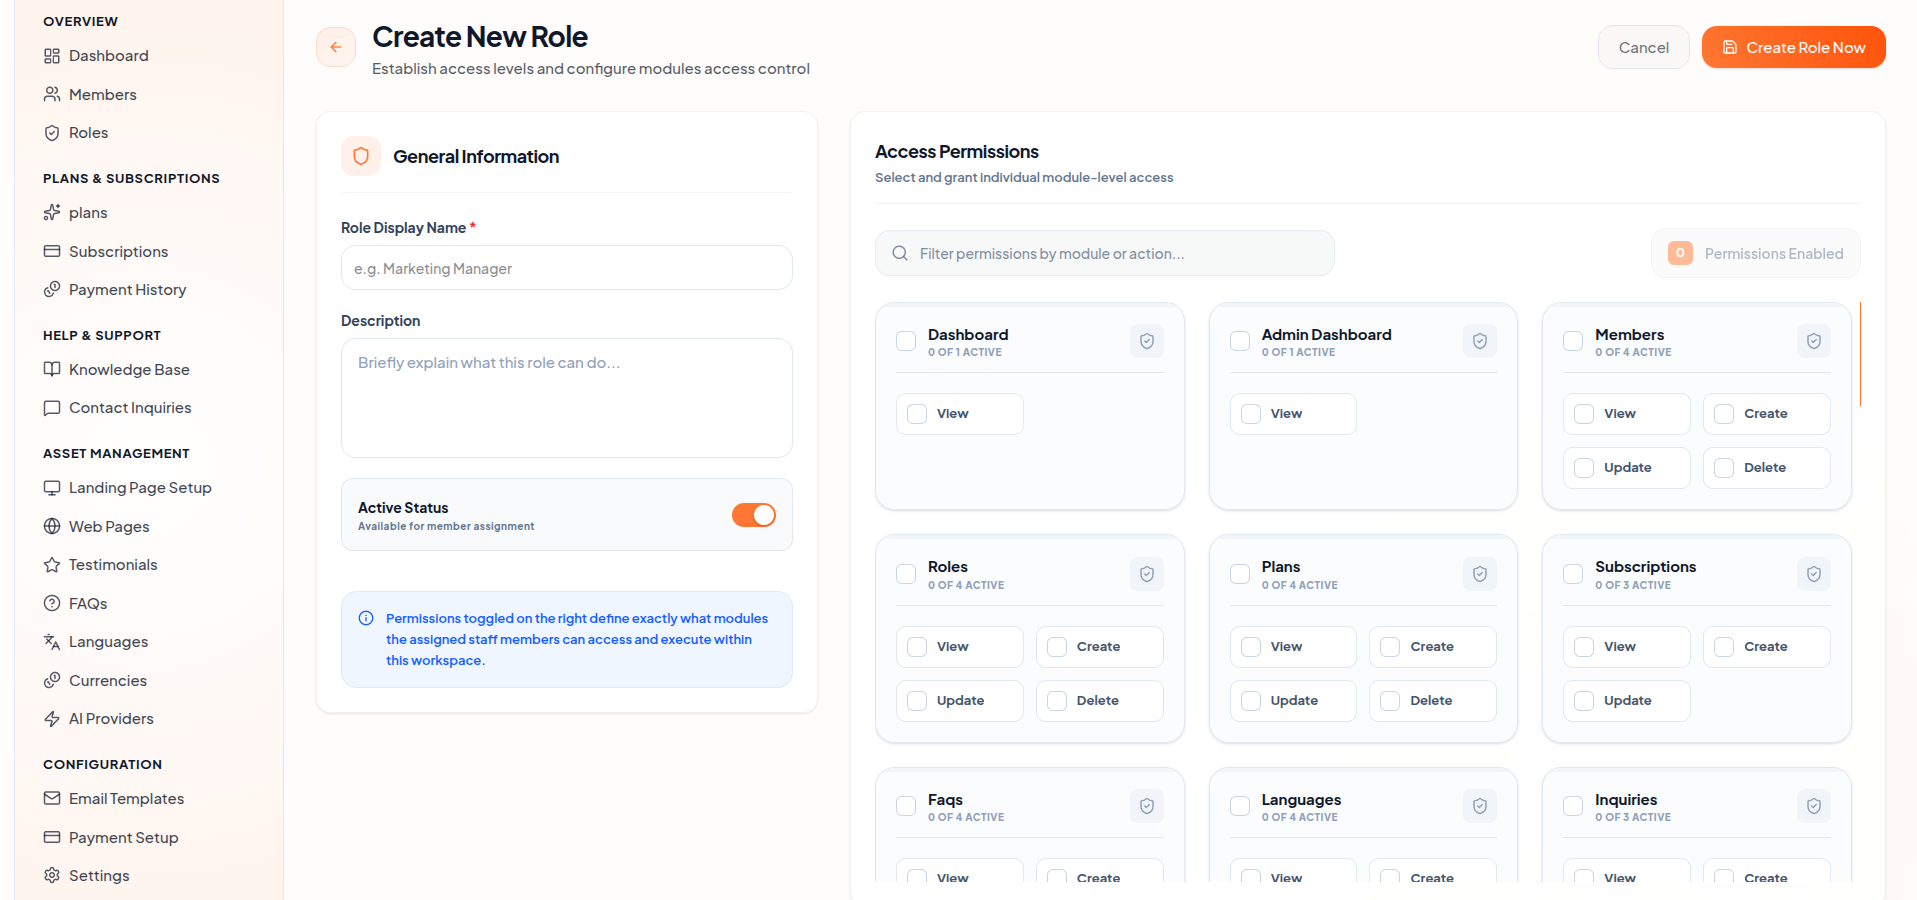Click the Landing Page Setup monitor icon
Image resolution: width=1917 pixels, height=900 pixels.
[52, 488]
